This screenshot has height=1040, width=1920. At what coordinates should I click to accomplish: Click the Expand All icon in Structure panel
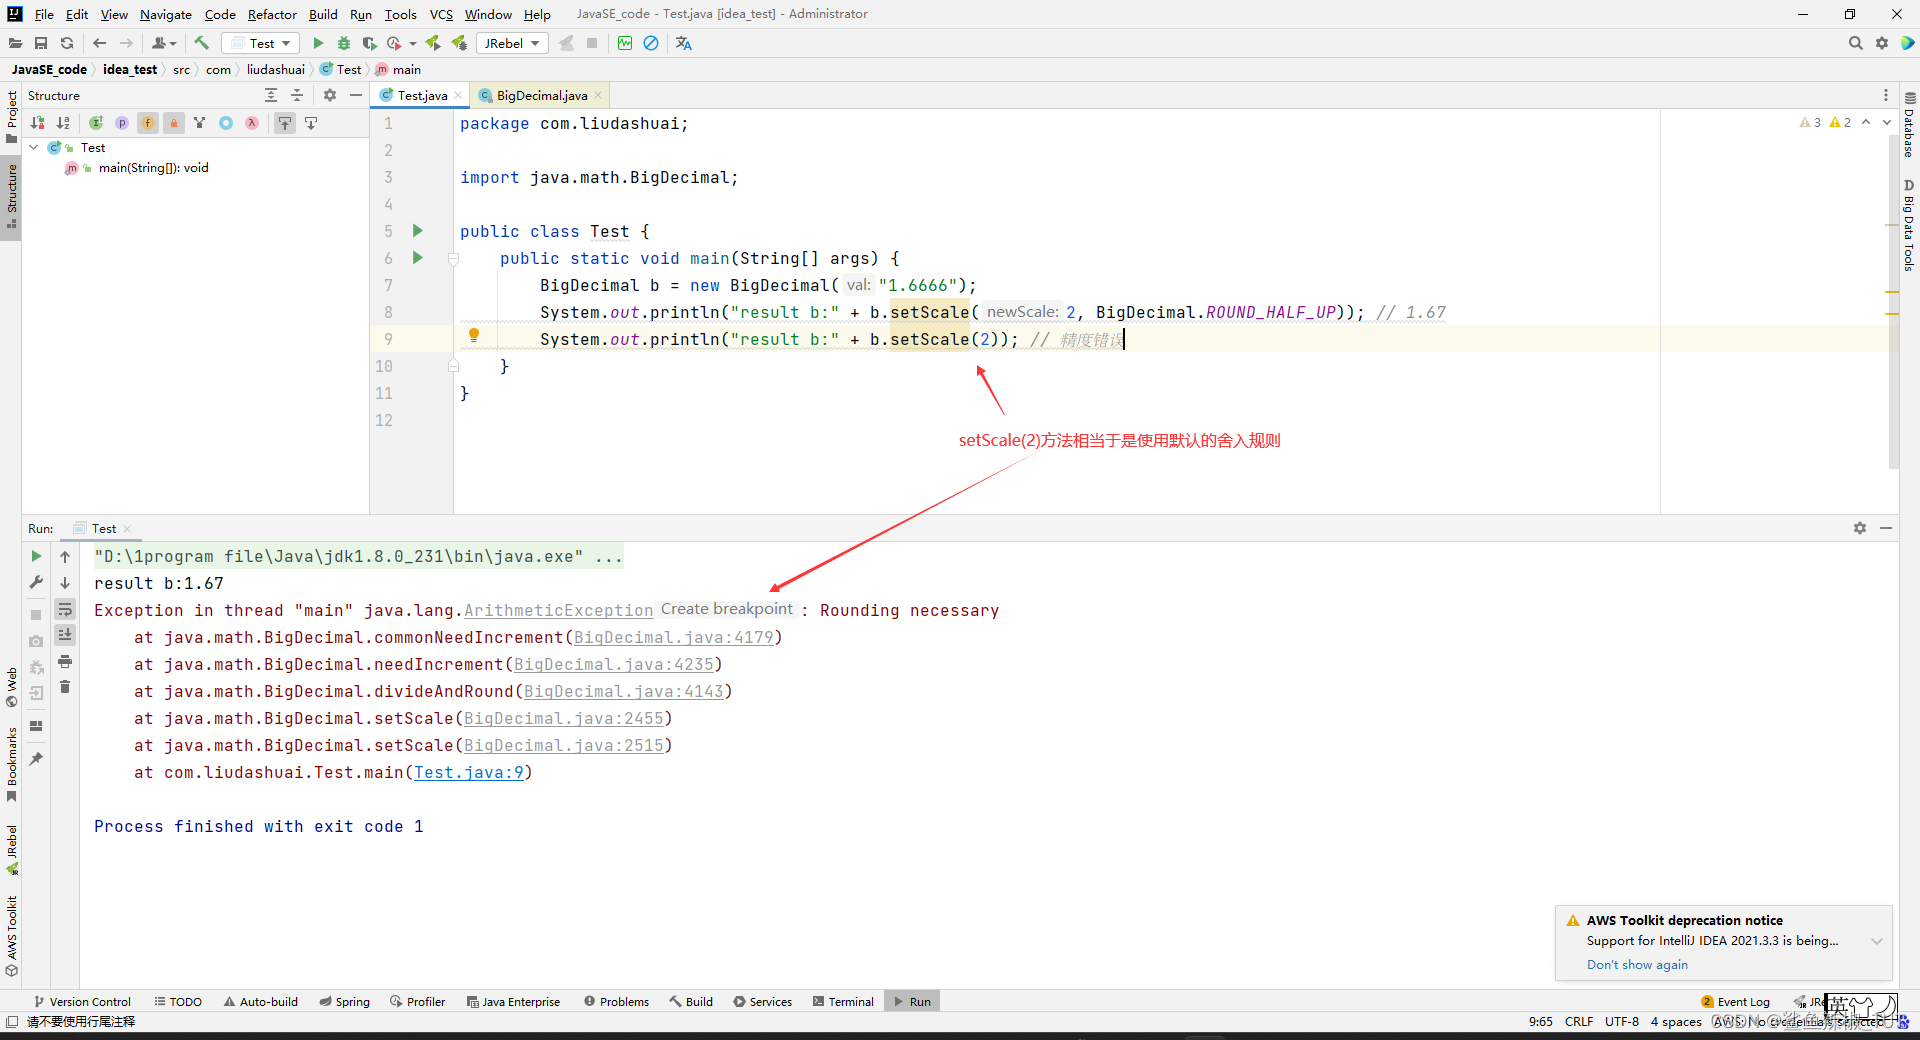click(x=271, y=95)
